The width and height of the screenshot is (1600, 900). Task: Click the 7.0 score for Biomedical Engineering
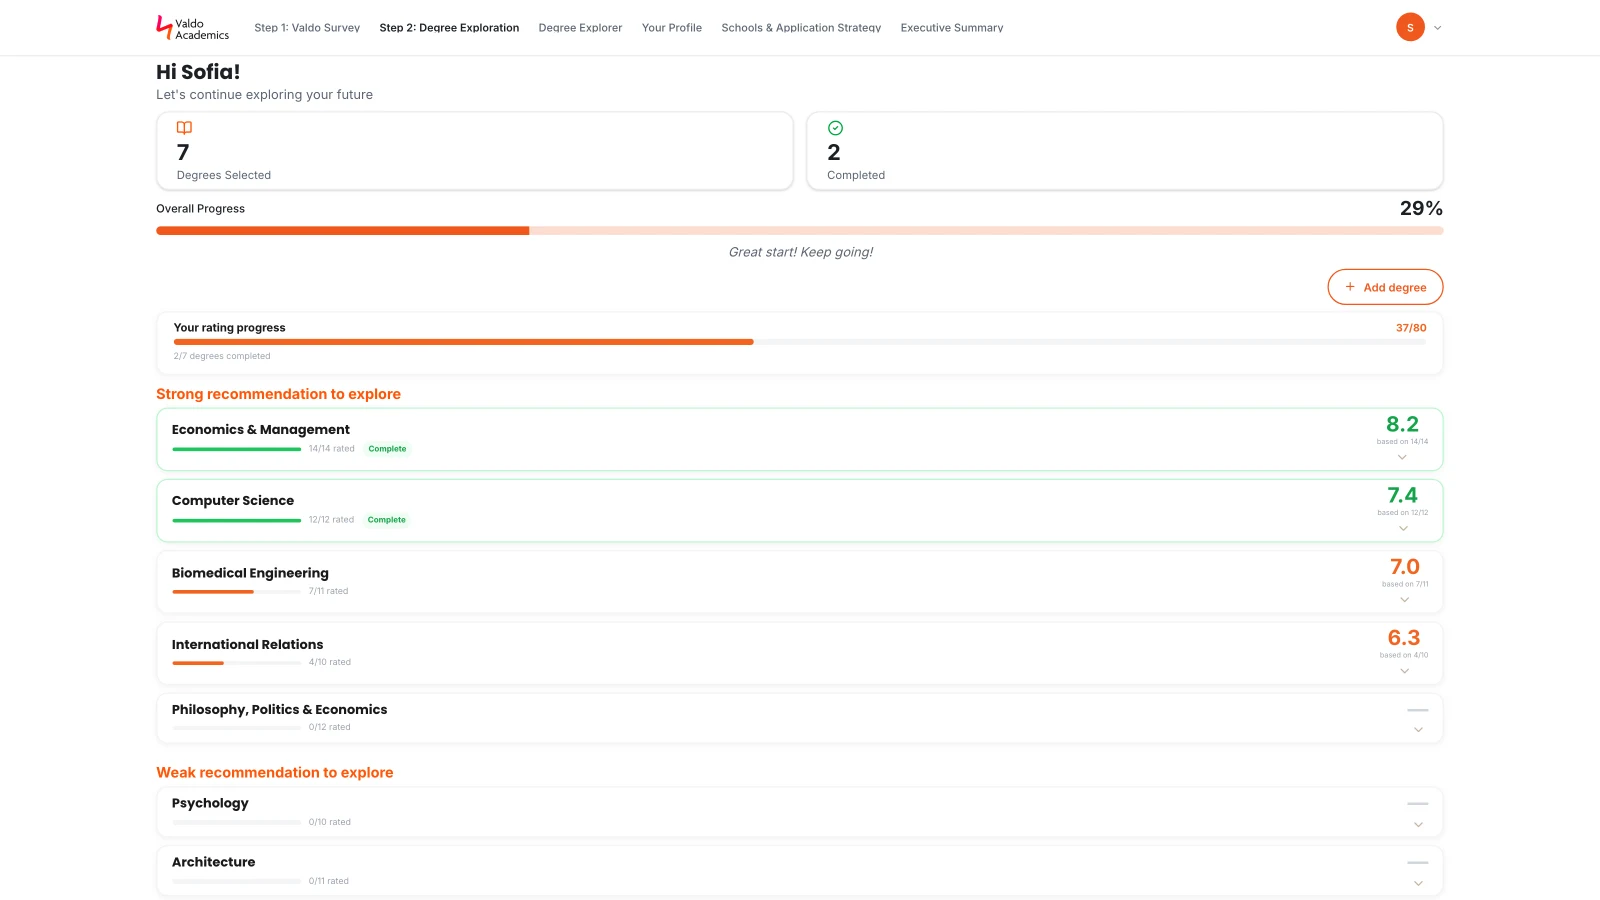pos(1405,567)
